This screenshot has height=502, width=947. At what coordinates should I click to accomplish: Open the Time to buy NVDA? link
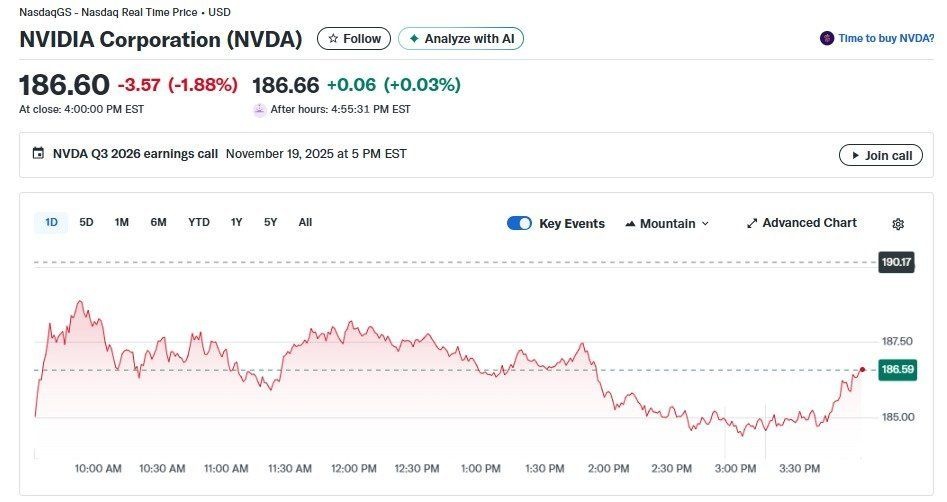[886, 39]
